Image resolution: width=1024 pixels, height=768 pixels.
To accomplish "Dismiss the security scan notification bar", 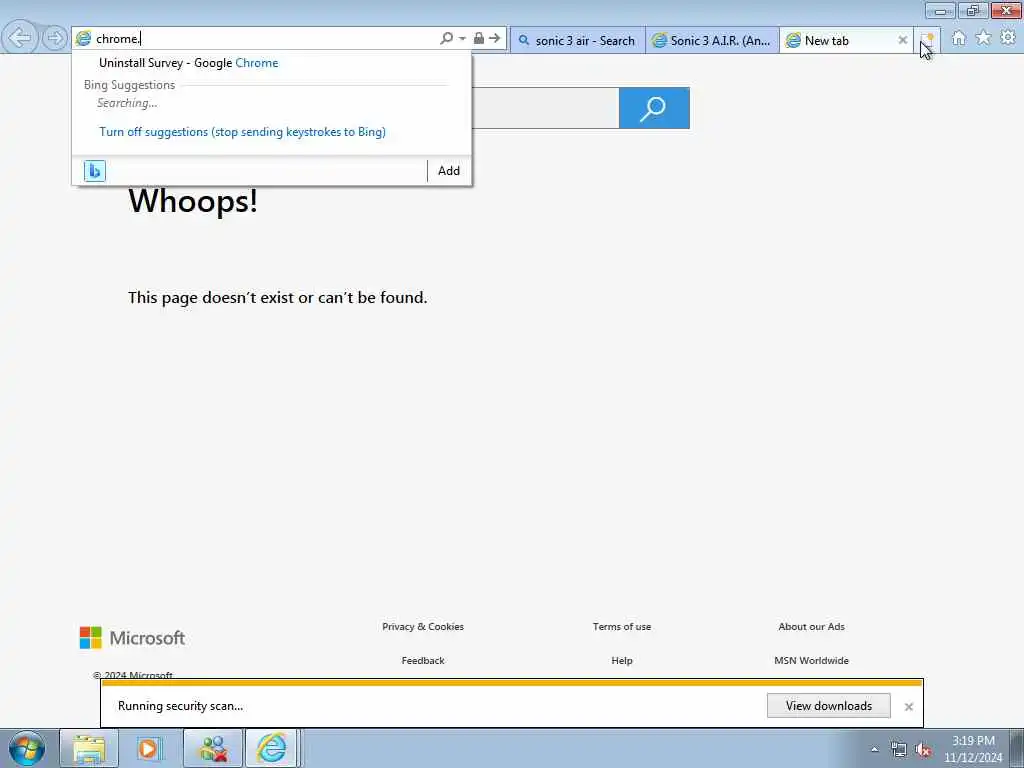I will (x=908, y=707).
